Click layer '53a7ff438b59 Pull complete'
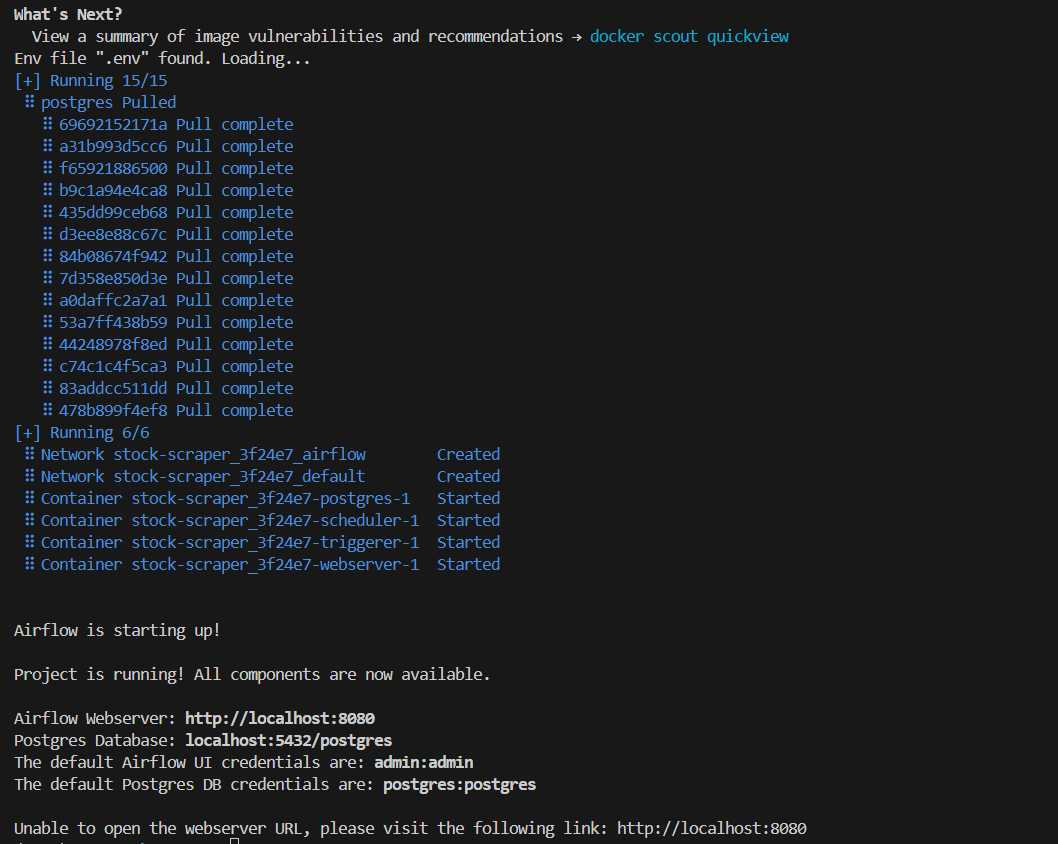Viewport: 1058px width, 844px height. point(168,322)
